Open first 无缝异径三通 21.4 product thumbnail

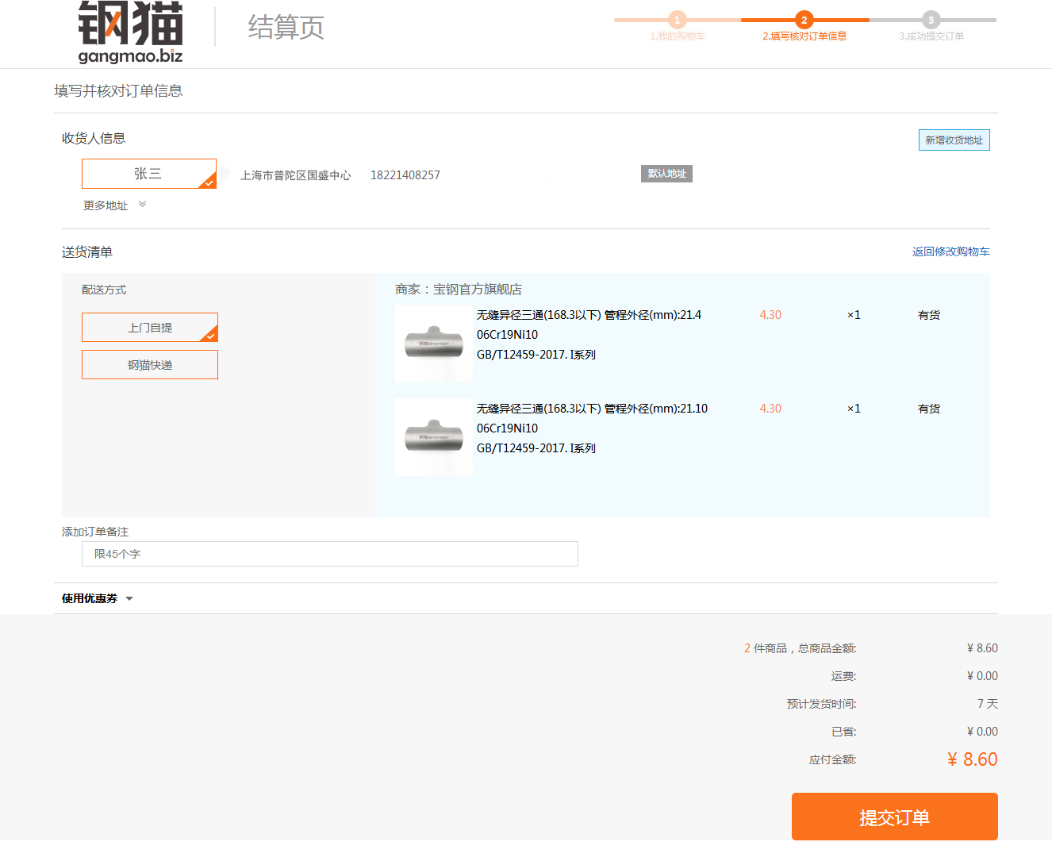coord(434,343)
